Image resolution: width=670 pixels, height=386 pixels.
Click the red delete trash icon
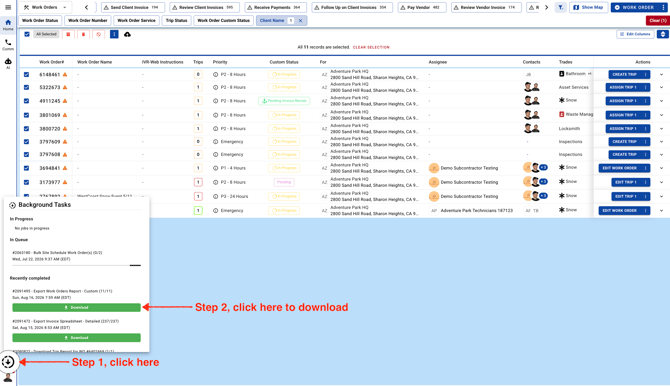point(83,34)
